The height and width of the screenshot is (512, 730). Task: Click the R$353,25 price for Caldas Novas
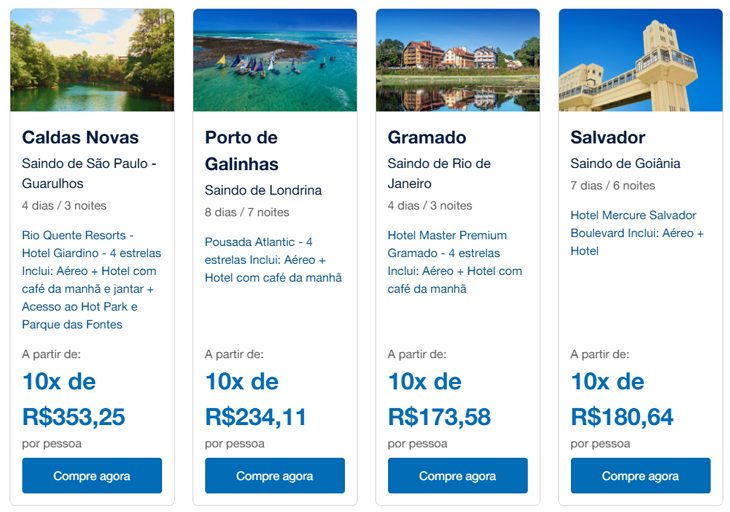point(74,417)
